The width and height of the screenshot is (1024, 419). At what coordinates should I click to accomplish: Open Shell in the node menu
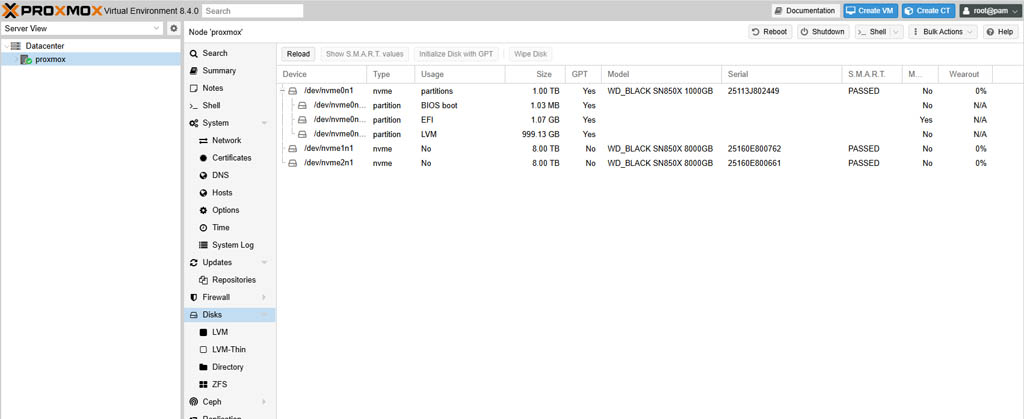pos(229,106)
